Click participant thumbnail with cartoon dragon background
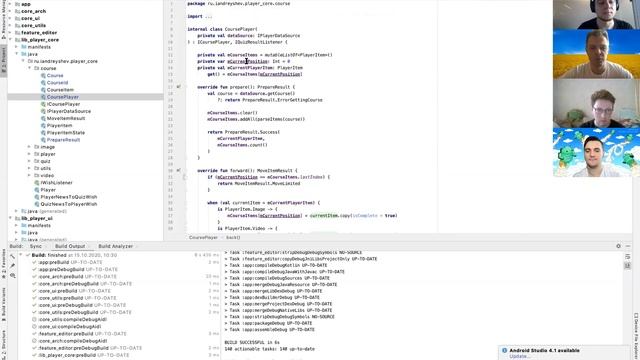 [x=596, y=153]
